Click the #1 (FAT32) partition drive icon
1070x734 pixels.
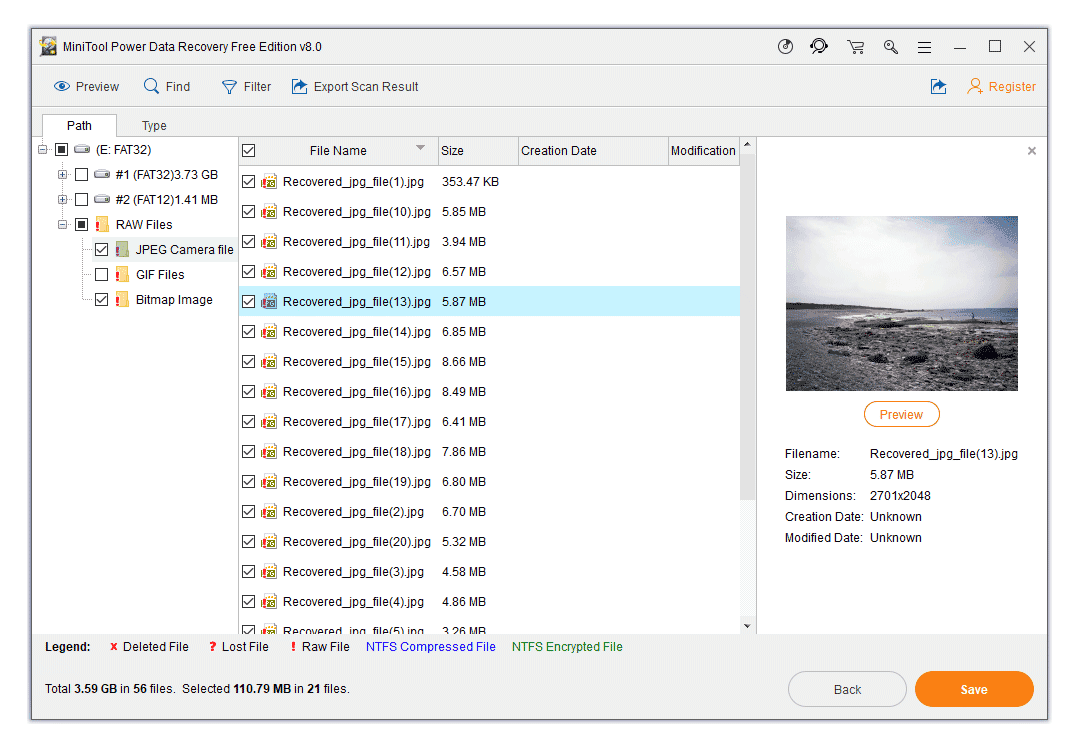pyautogui.click(x=102, y=174)
